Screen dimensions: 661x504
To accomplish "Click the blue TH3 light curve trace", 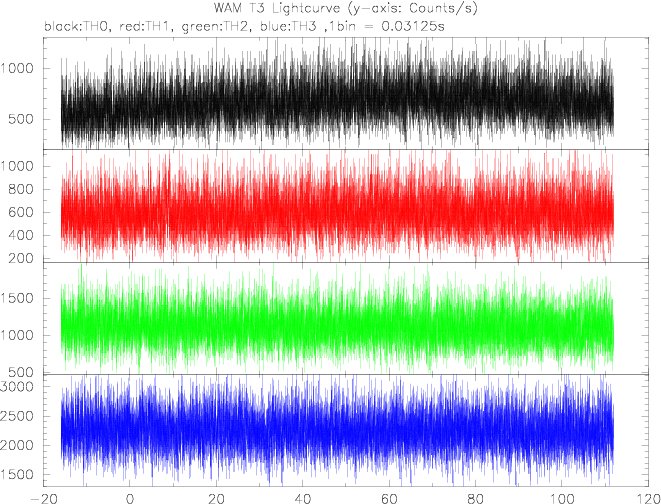I will [337, 430].
